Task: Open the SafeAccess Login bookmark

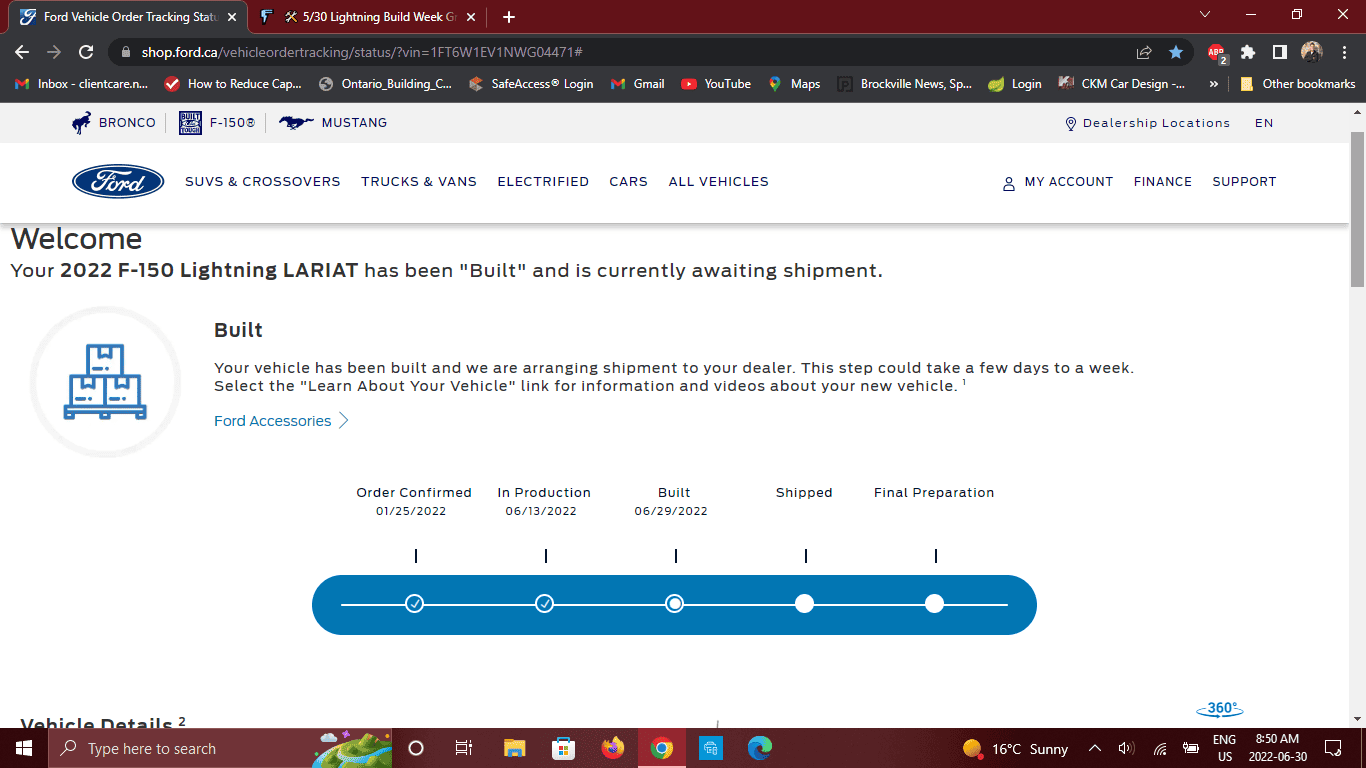Action: click(x=531, y=84)
